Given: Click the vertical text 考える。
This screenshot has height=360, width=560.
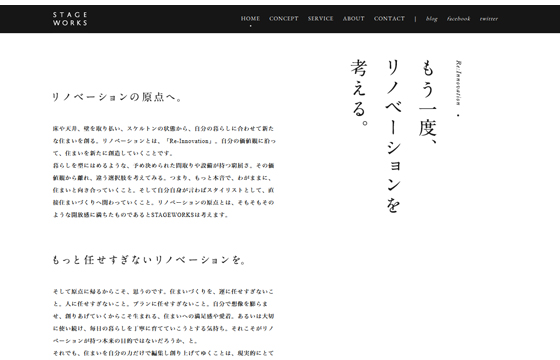Looking at the screenshot, I should click(359, 93).
